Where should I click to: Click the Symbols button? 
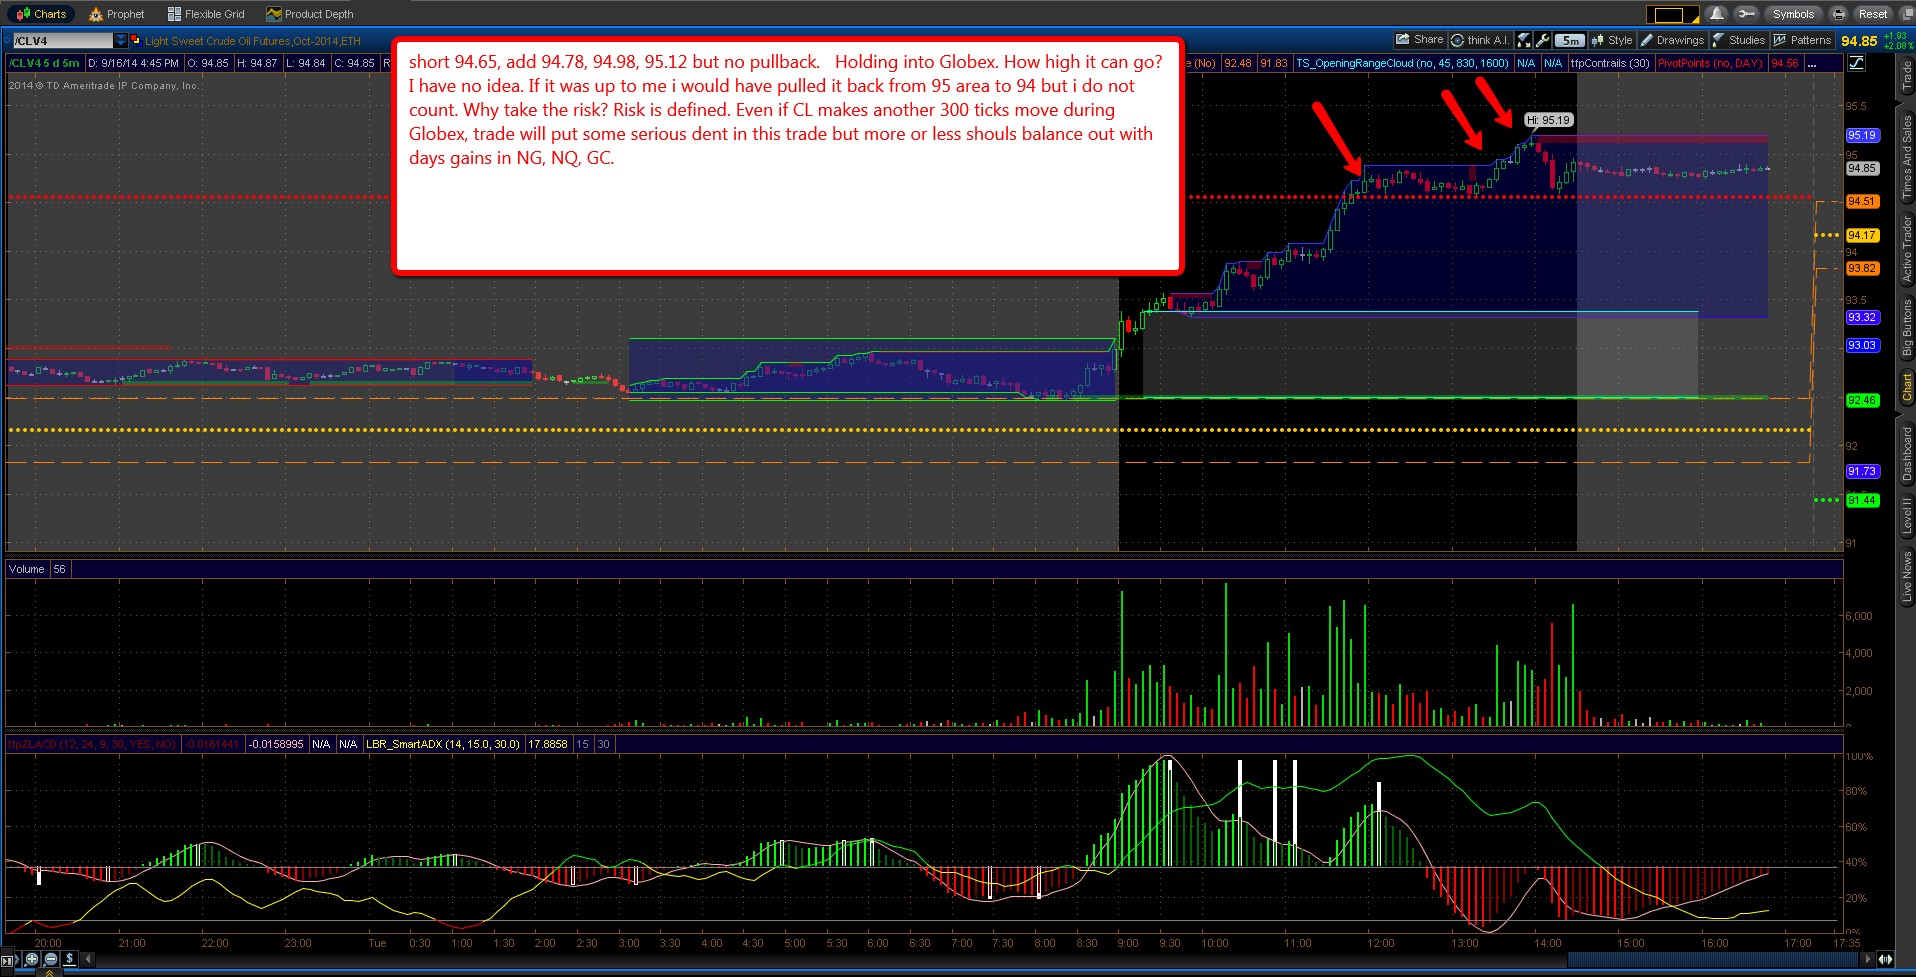(x=1793, y=14)
